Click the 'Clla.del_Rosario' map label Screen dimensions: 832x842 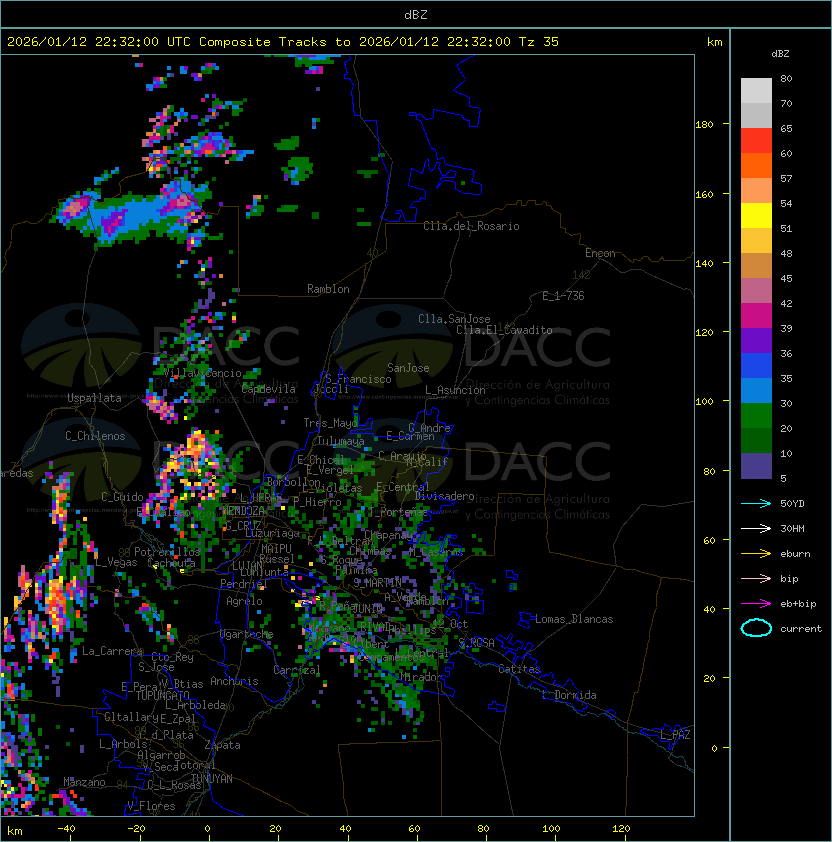click(x=471, y=226)
